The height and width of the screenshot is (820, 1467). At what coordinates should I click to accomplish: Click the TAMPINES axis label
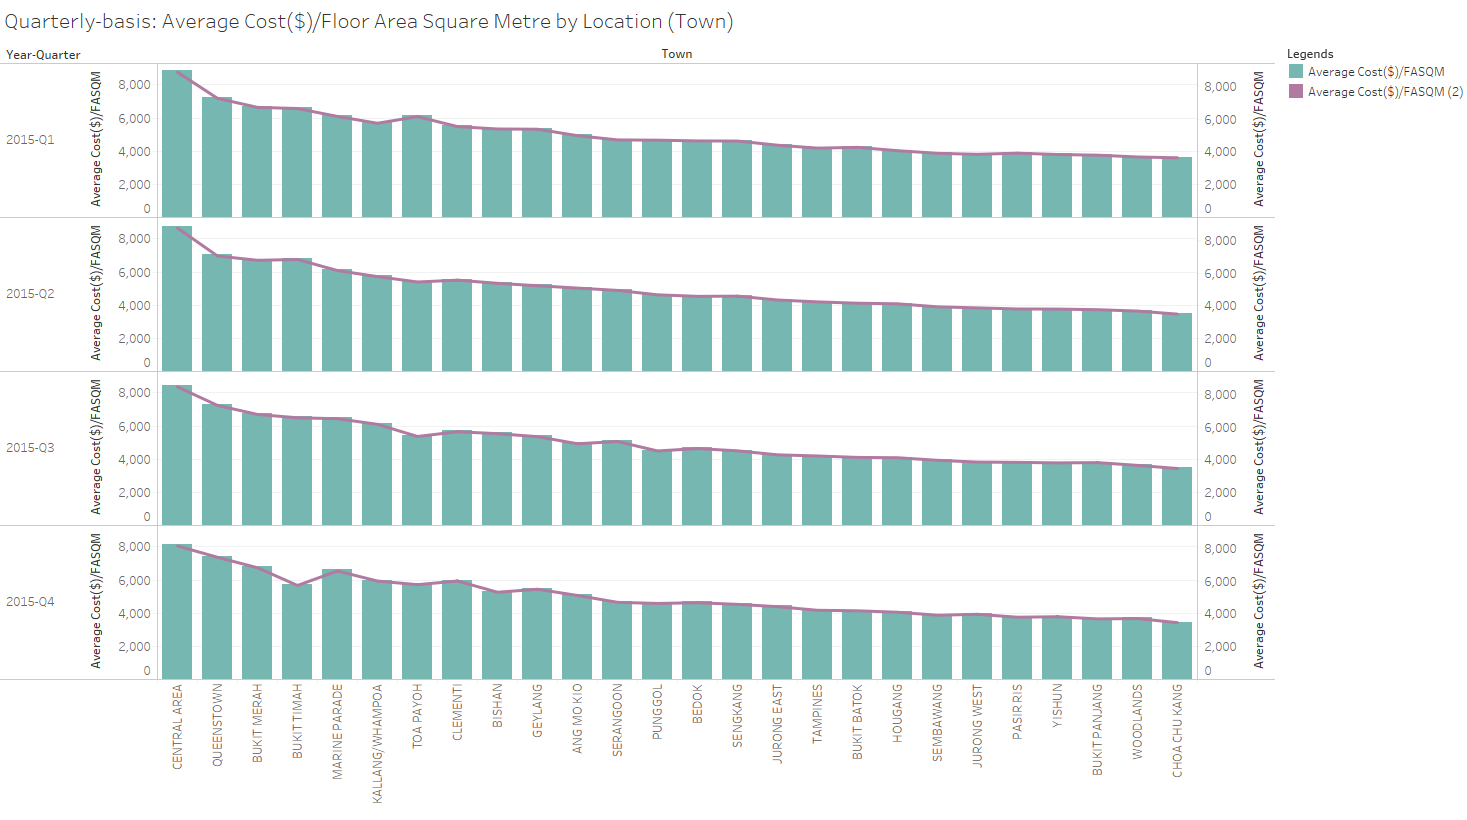pos(817,714)
